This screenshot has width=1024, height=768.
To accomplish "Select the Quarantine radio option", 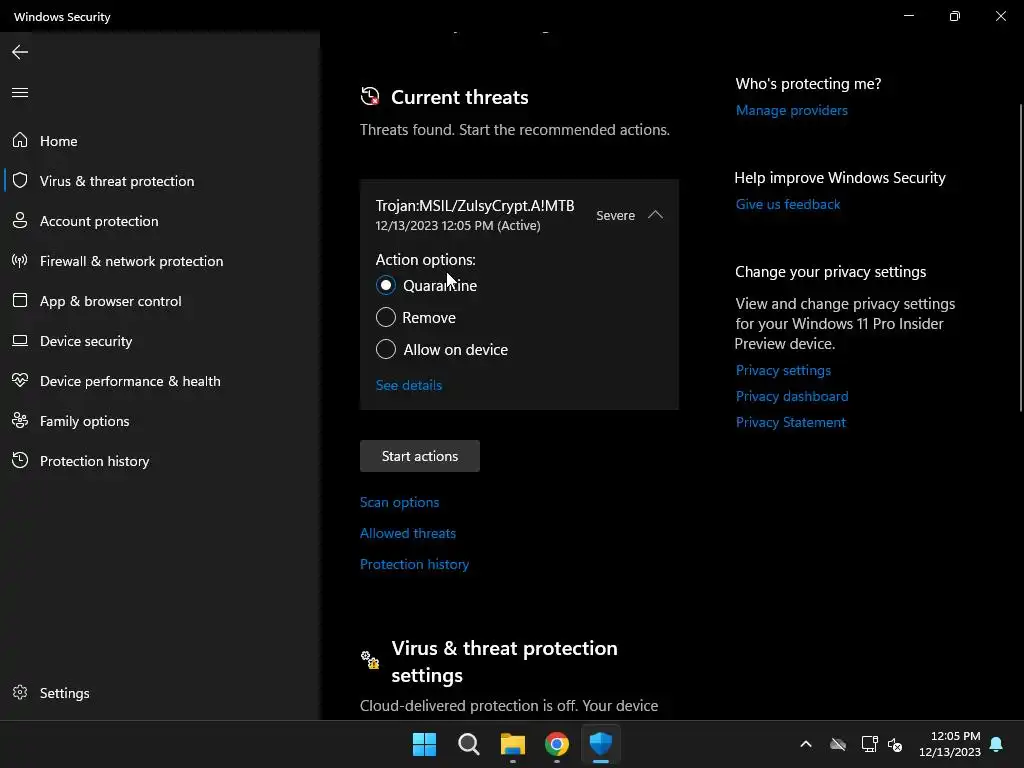I will 386,285.
